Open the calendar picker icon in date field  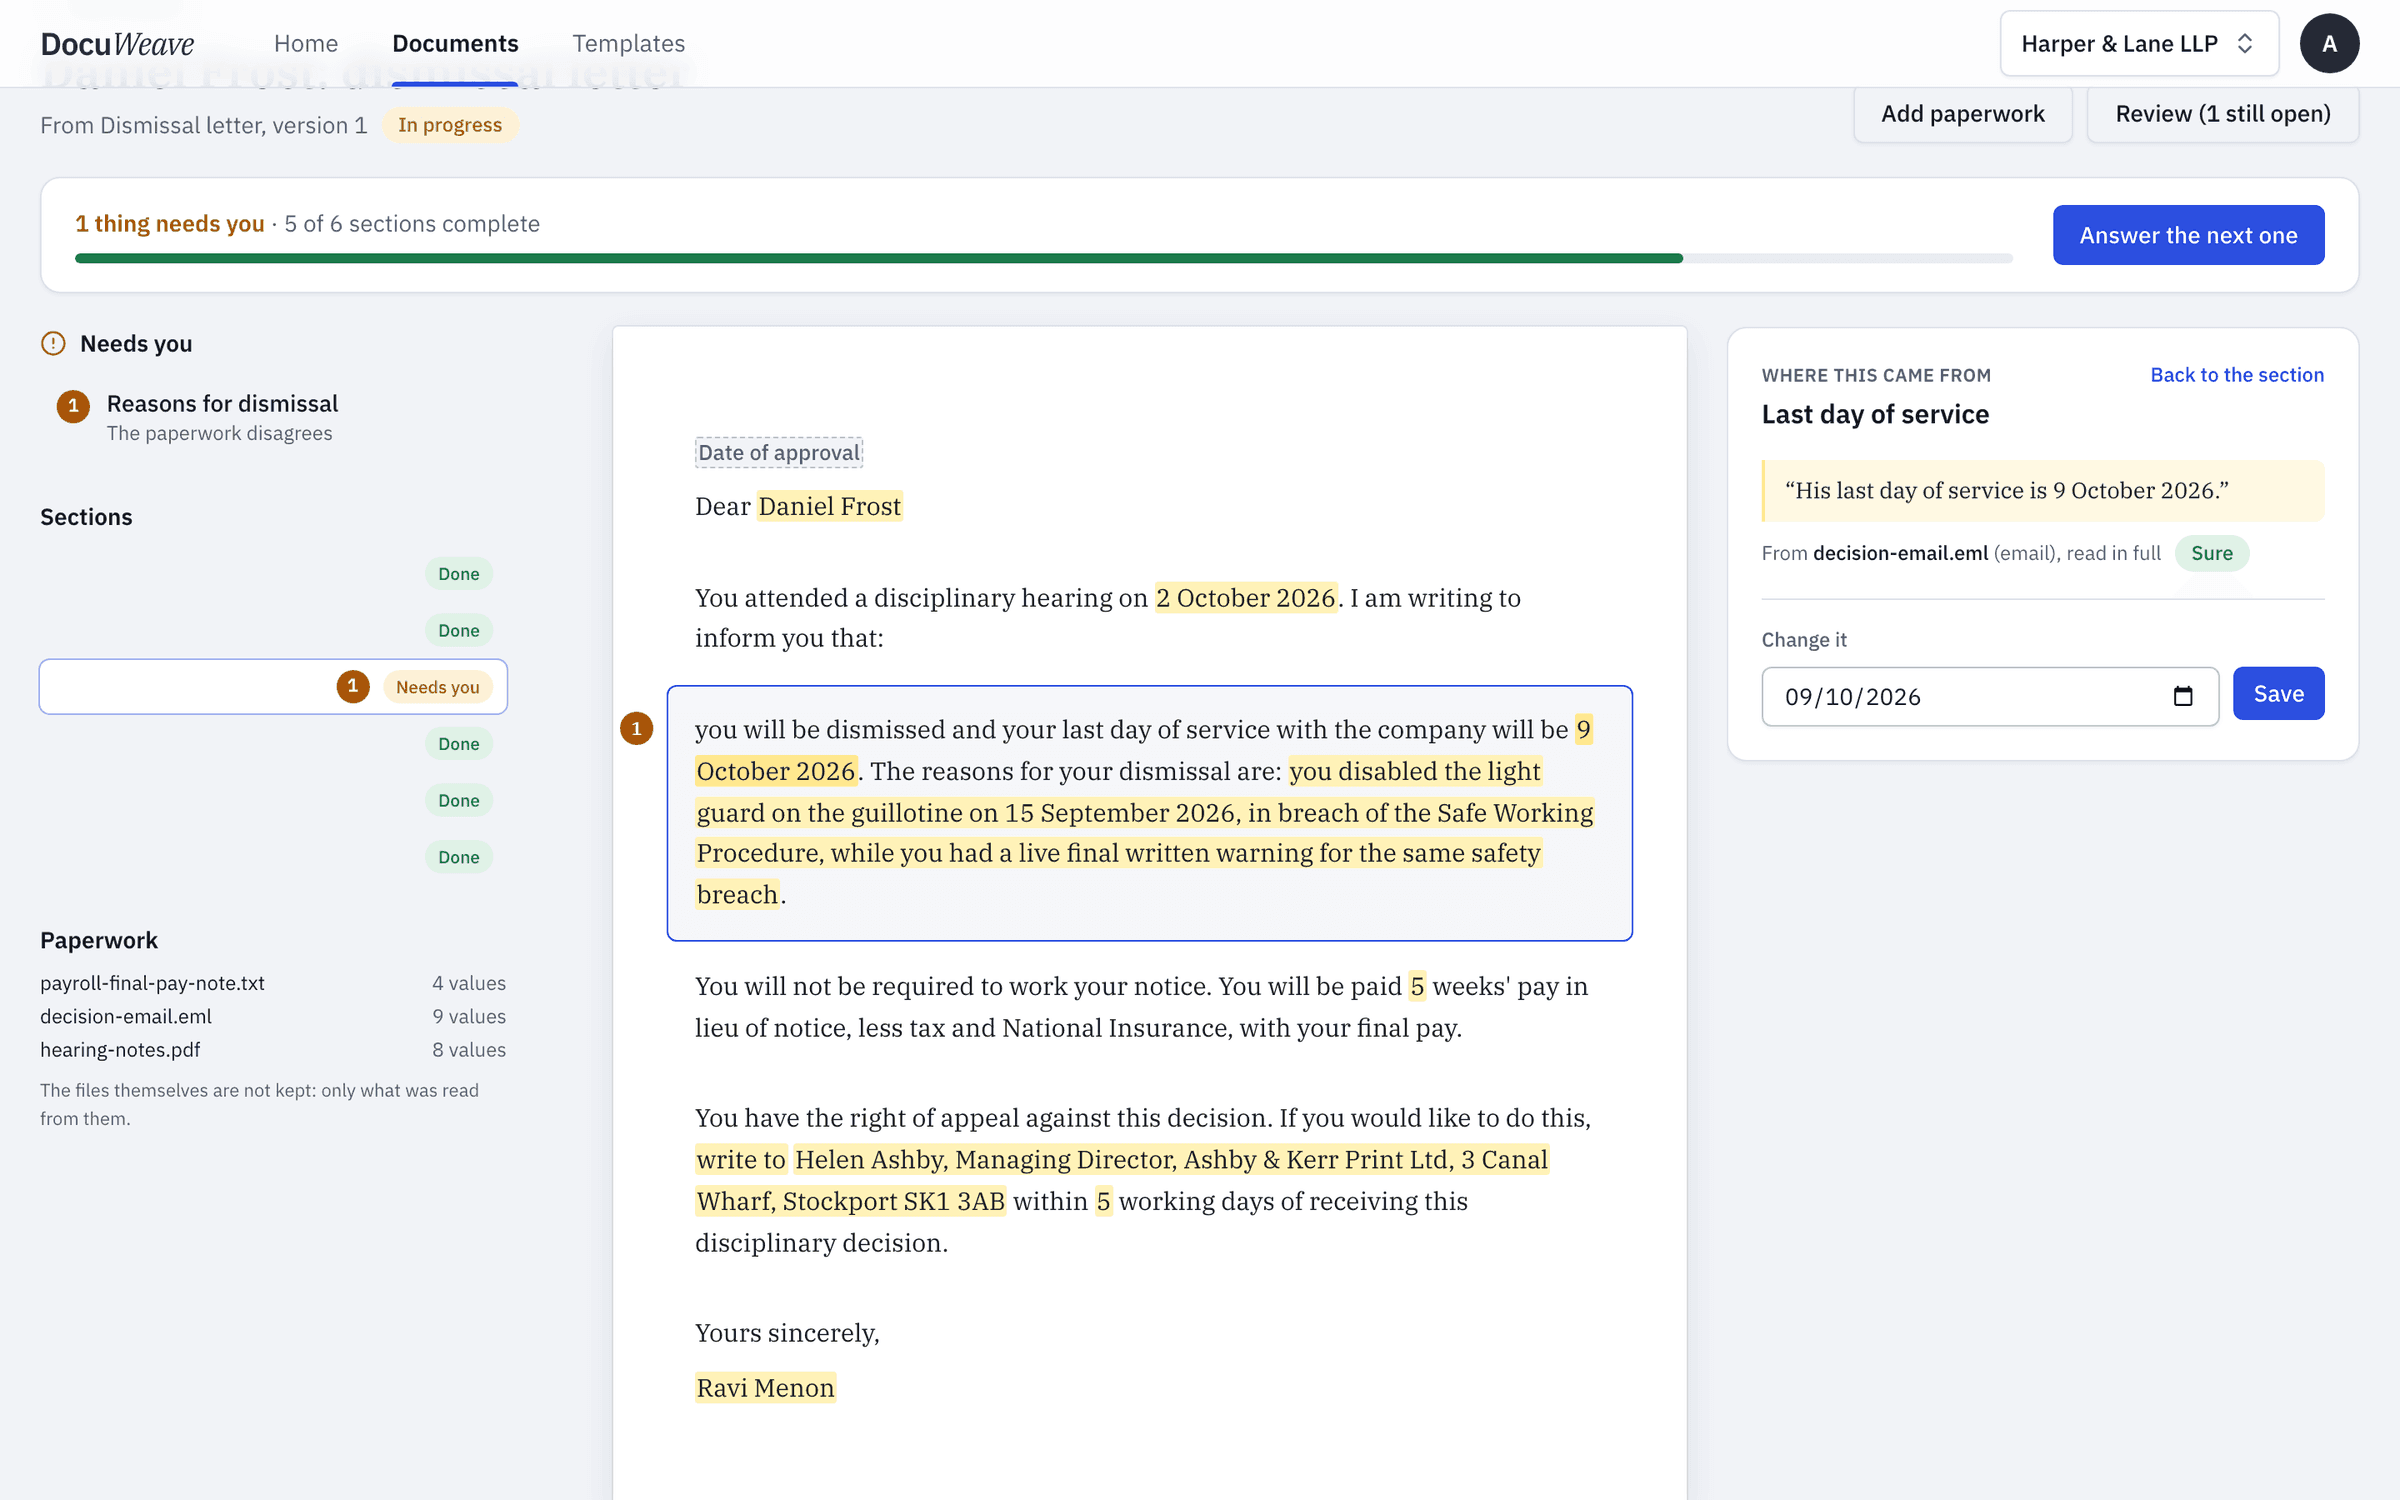coord(2182,696)
